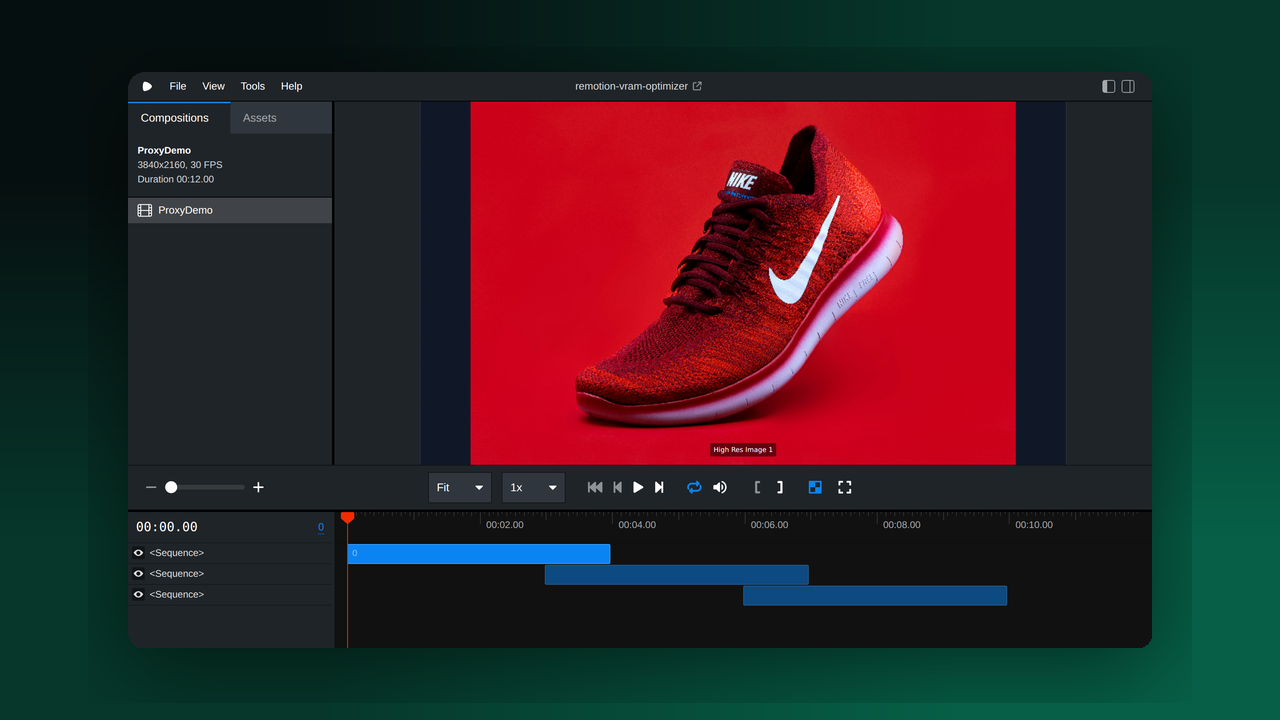Select the ProxyDemo composition row
This screenshot has height=720, width=1280.
(x=230, y=210)
